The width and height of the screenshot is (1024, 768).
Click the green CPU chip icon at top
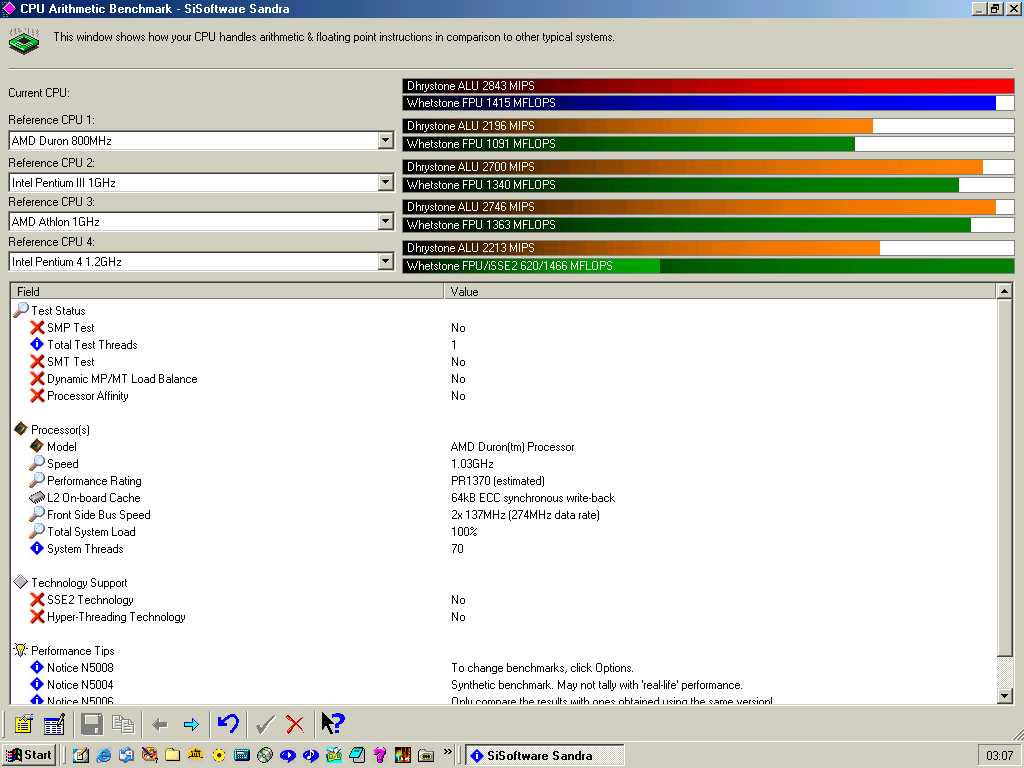point(24,41)
